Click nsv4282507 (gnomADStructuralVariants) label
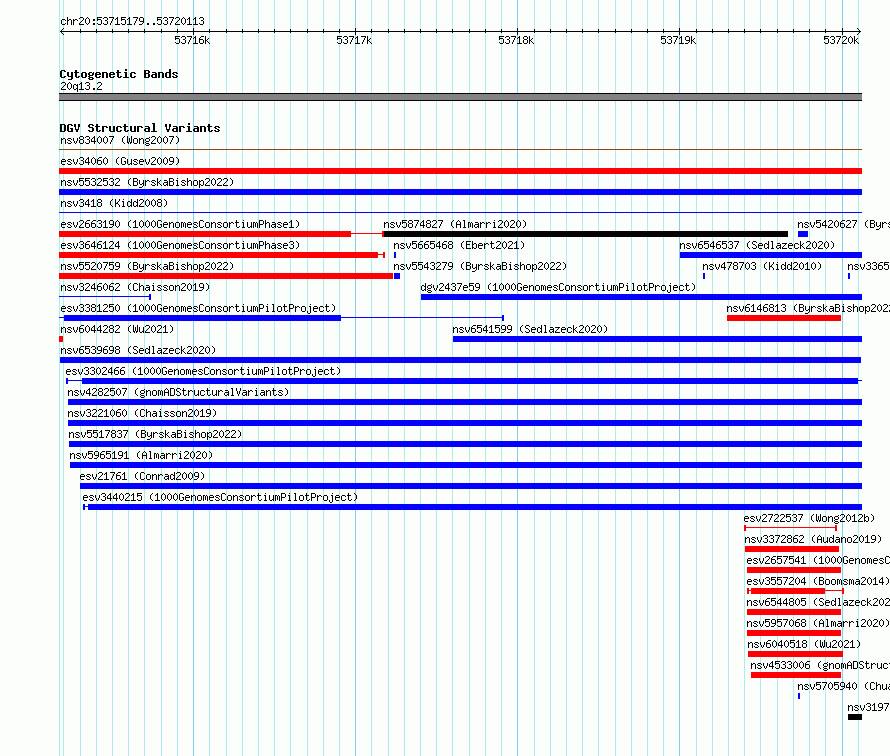The width and height of the screenshot is (890, 756). 178,392
